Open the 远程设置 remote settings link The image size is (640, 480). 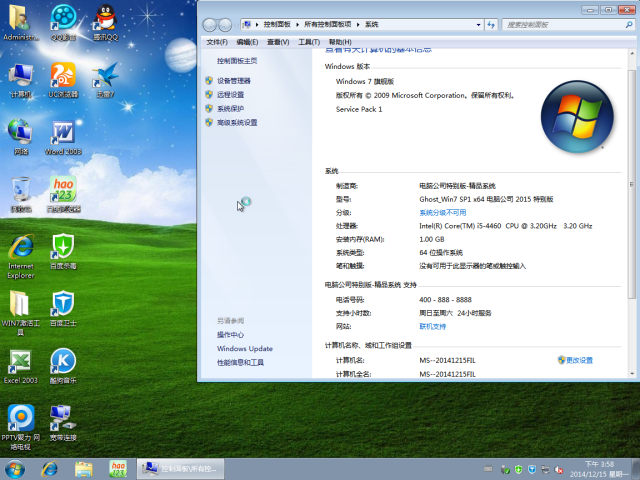point(231,95)
